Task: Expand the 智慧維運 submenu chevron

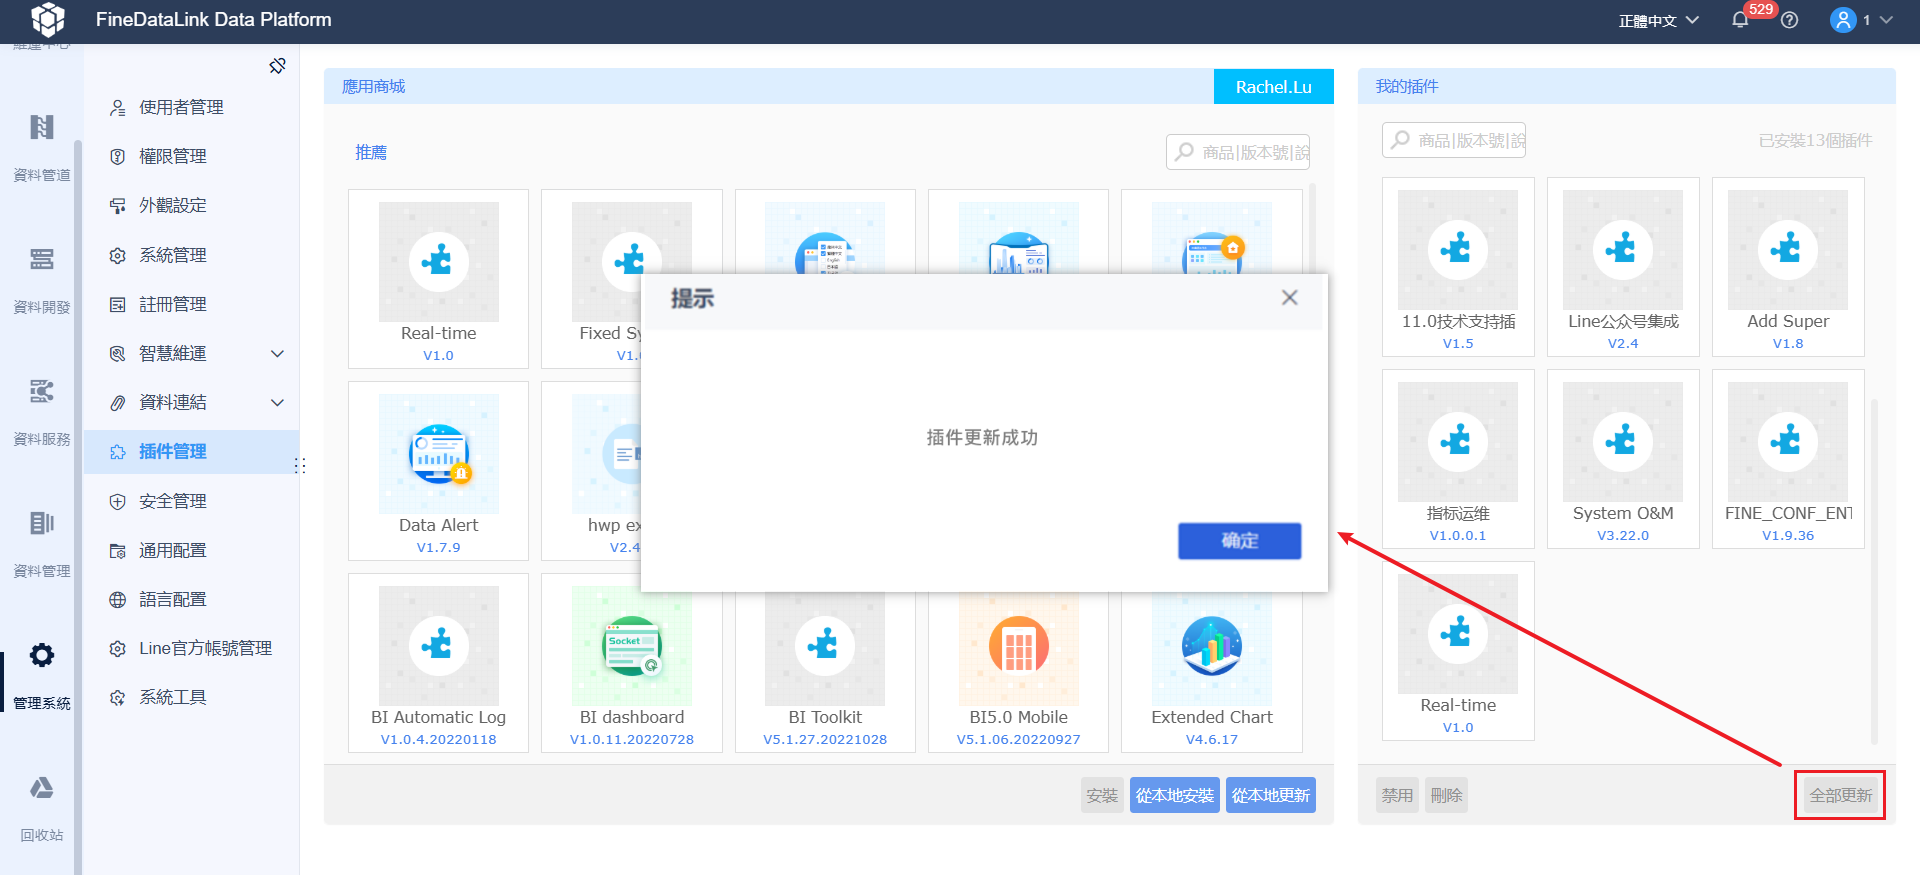Action: [278, 353]
